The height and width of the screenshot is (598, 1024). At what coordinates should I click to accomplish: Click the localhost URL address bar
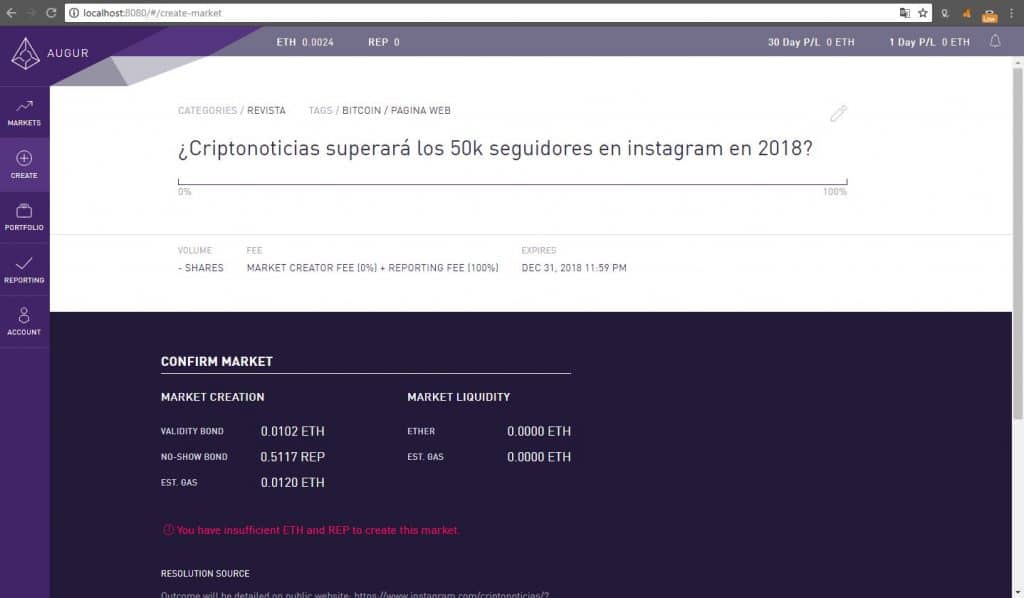[483, 13]
